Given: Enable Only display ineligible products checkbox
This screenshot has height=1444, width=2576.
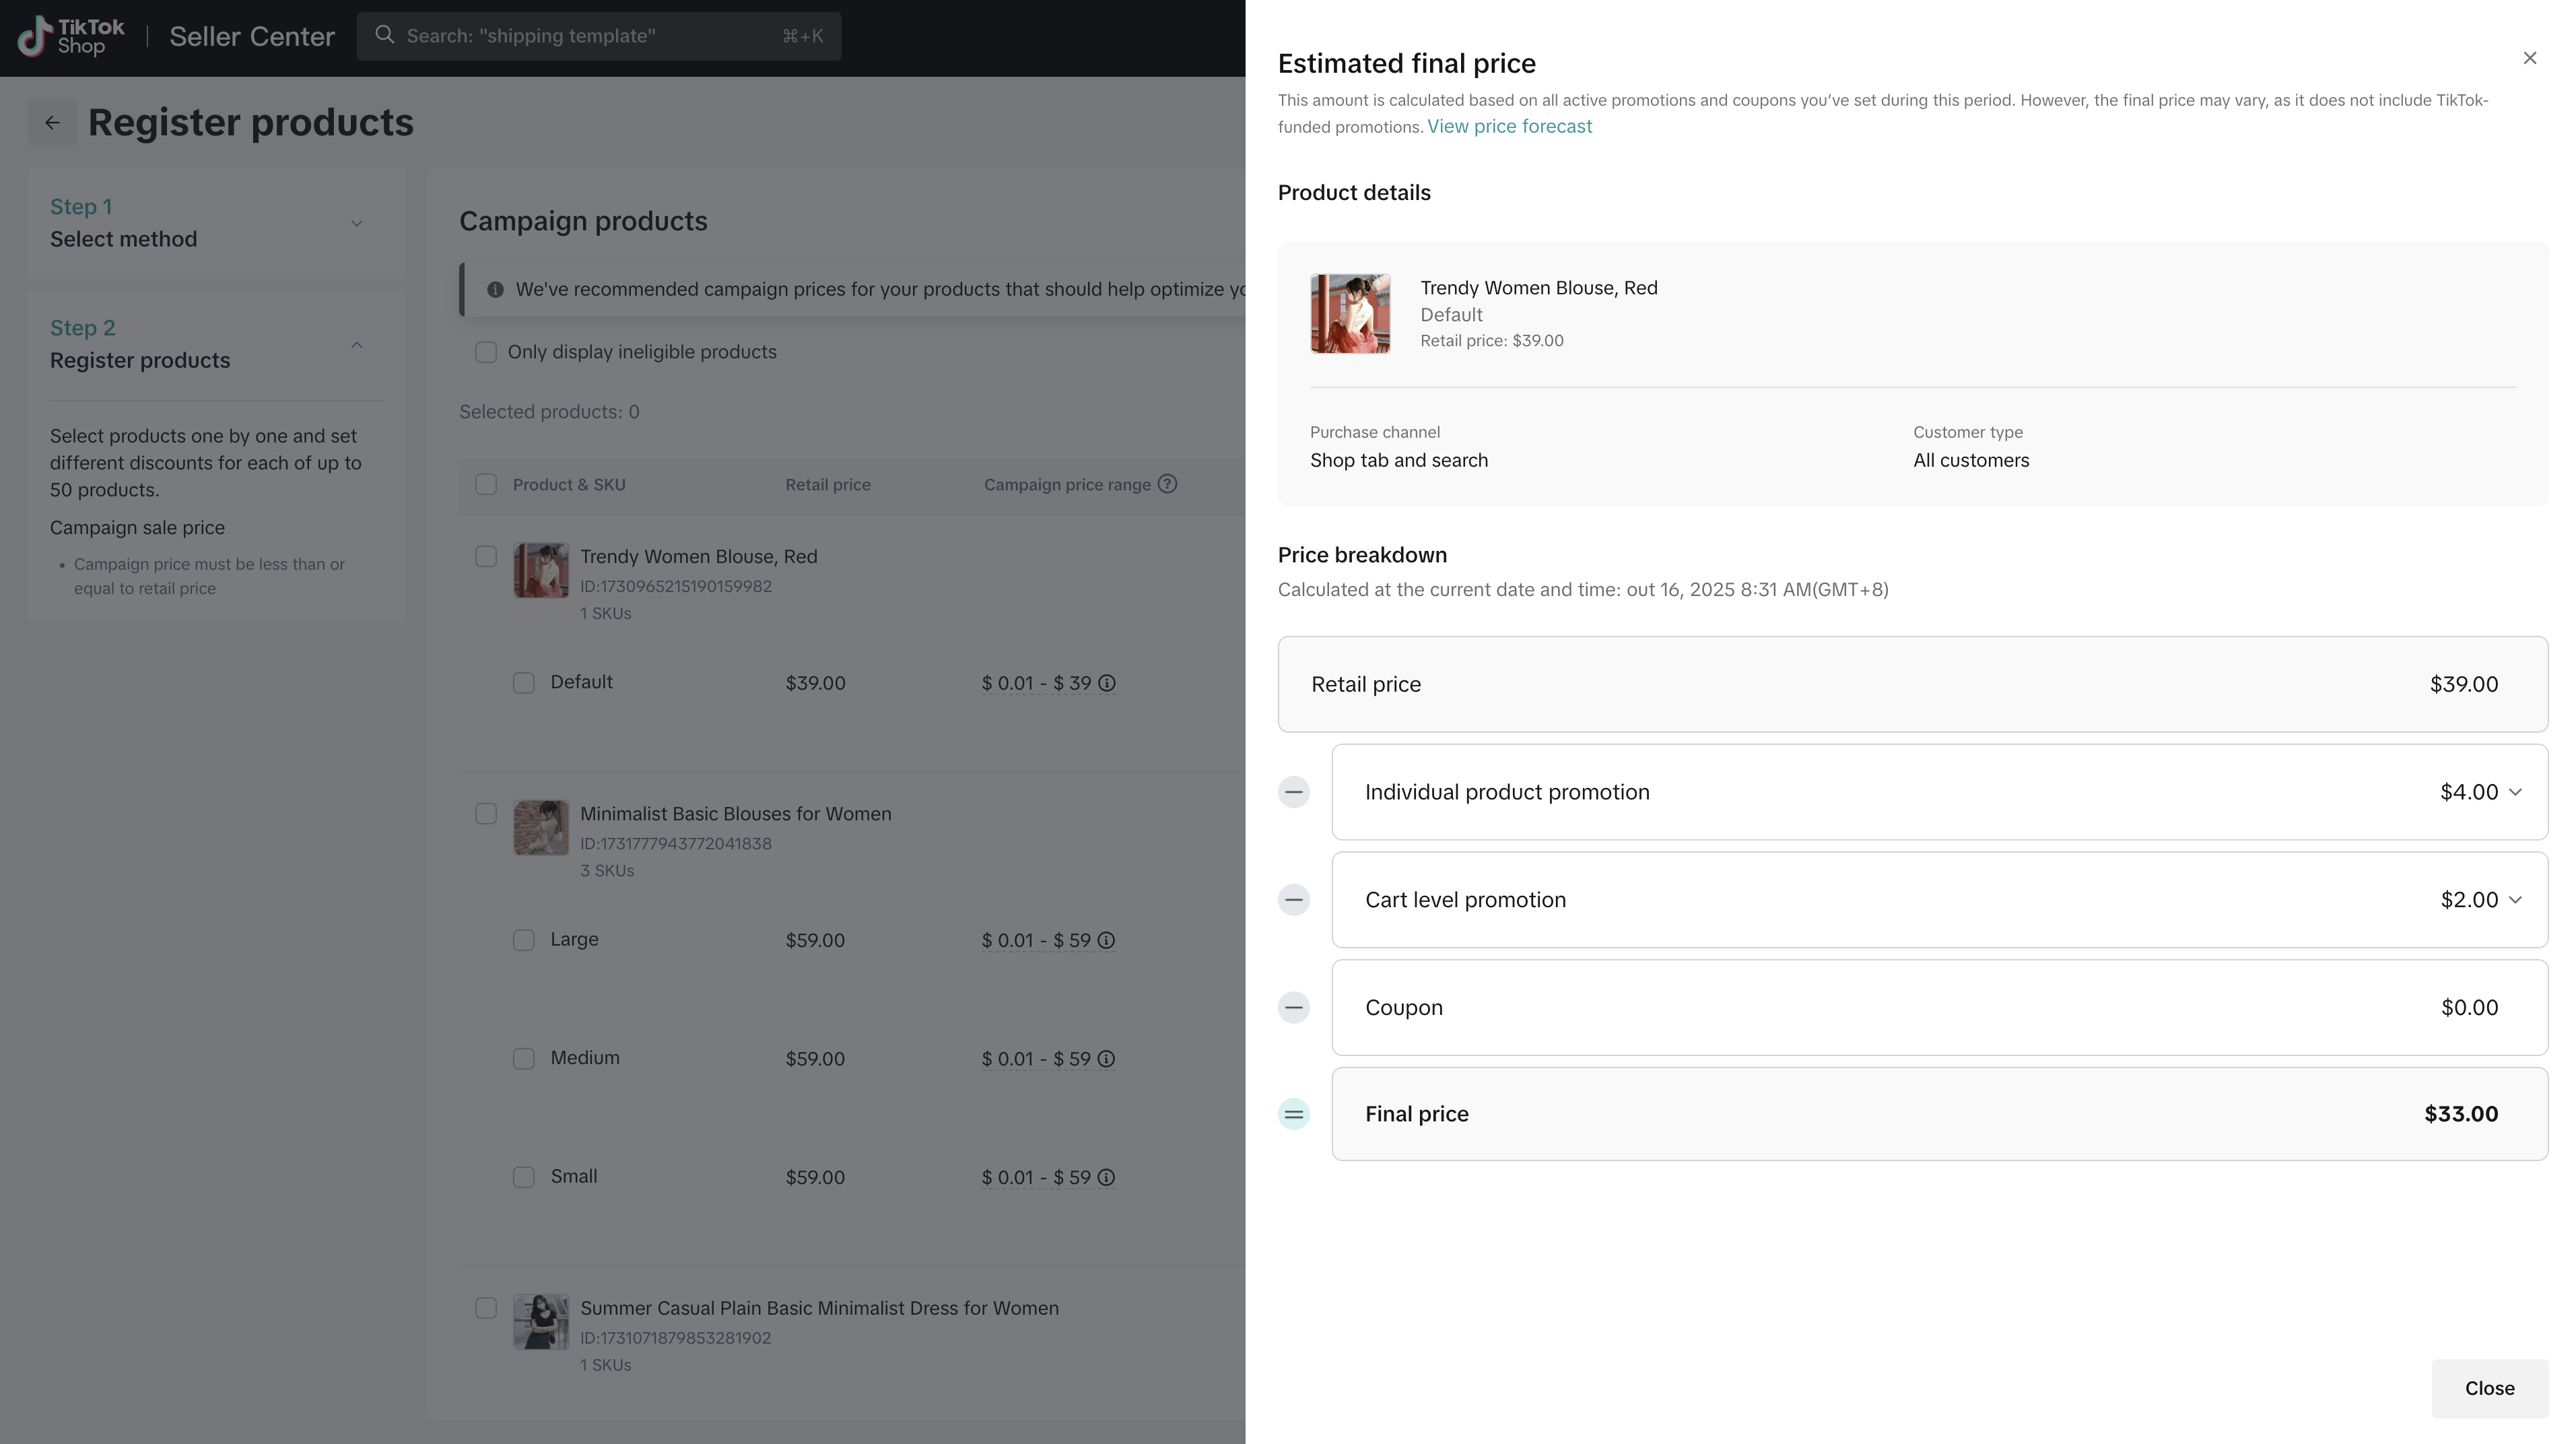Looking at the screenshot, I should (486, 352).
